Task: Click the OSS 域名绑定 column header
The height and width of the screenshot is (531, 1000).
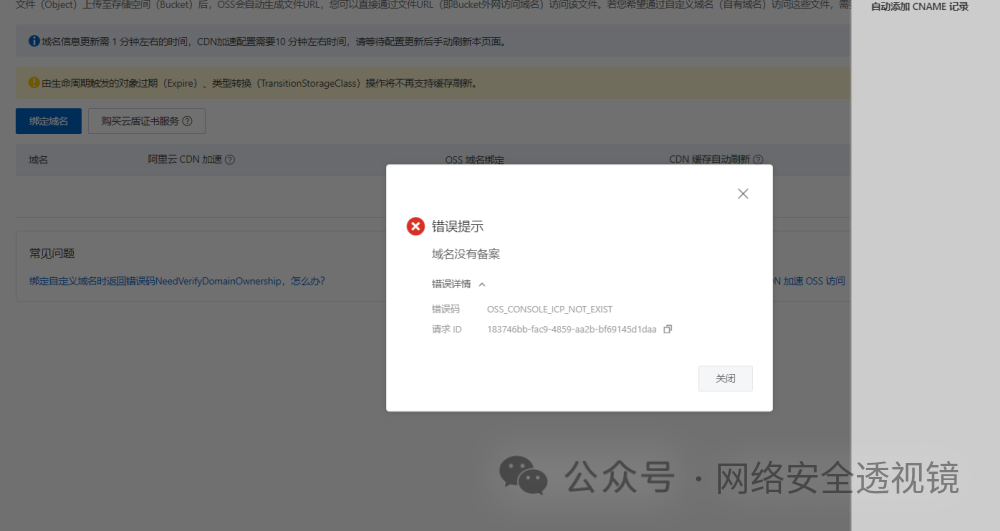Action: click(x=474, y=159)
